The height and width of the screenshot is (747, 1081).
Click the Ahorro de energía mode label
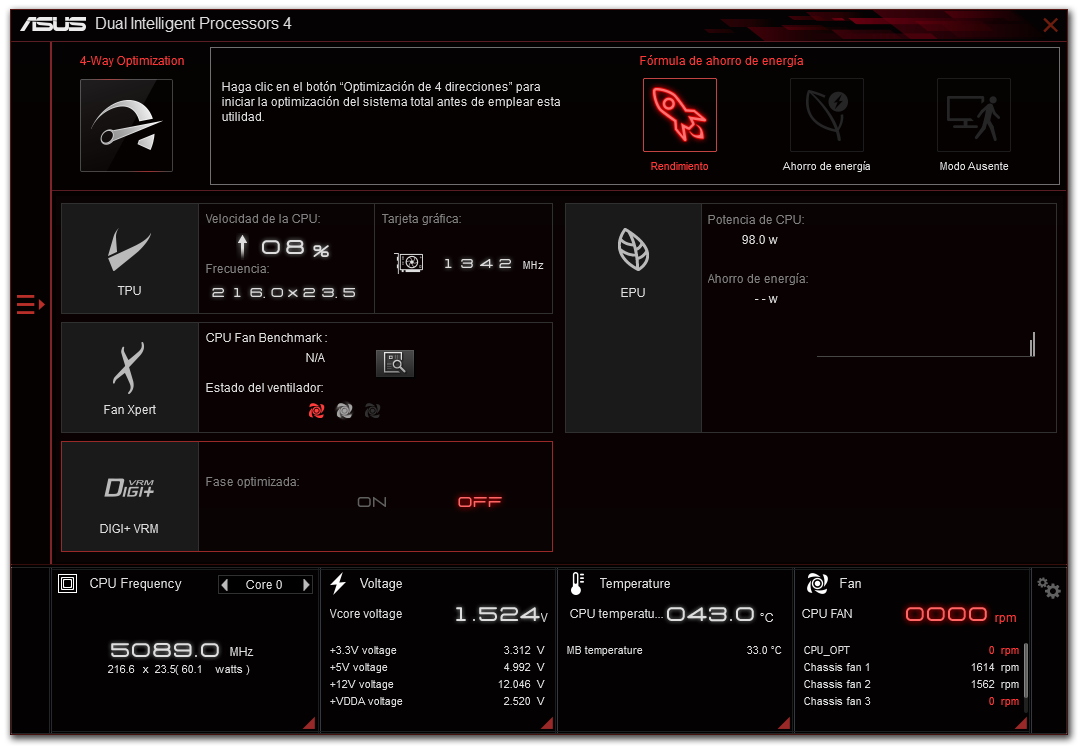click(x=827, y=166)
